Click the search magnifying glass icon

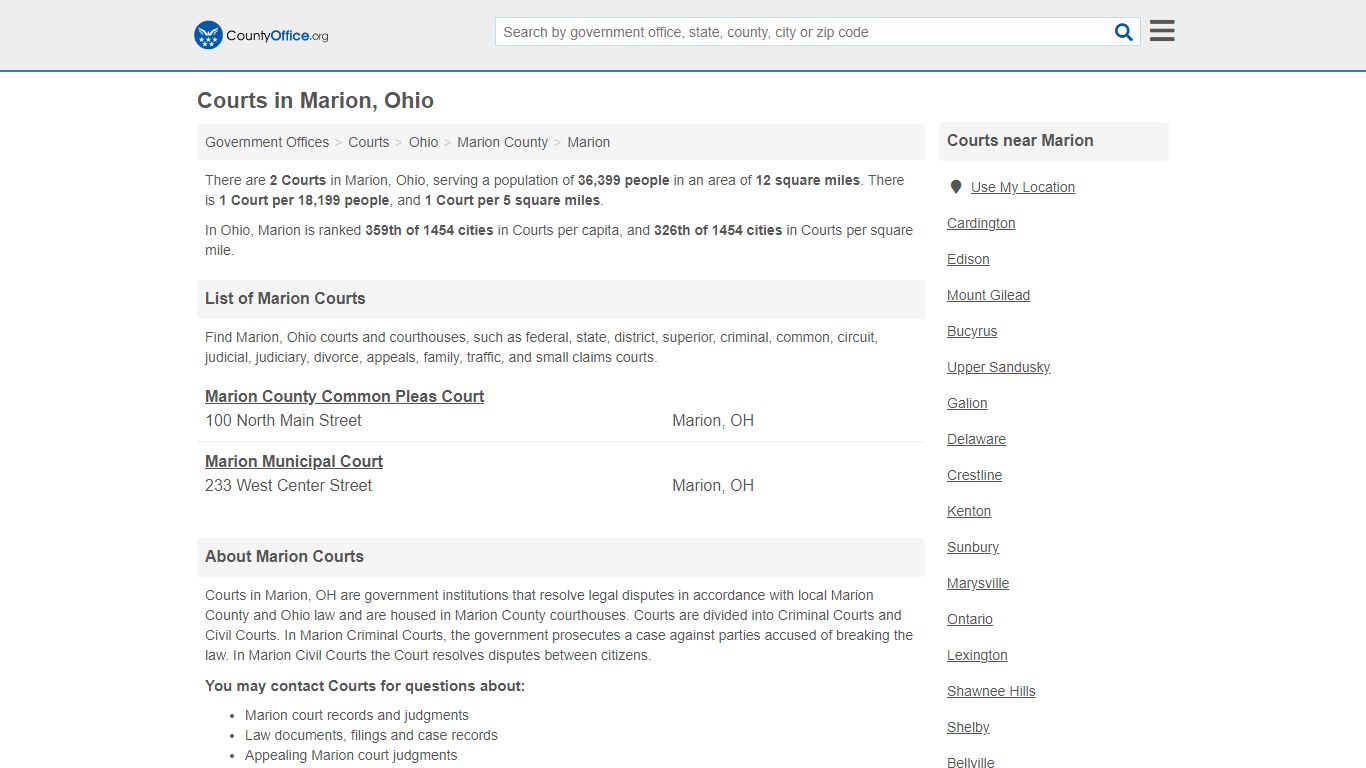[1122, 31]
